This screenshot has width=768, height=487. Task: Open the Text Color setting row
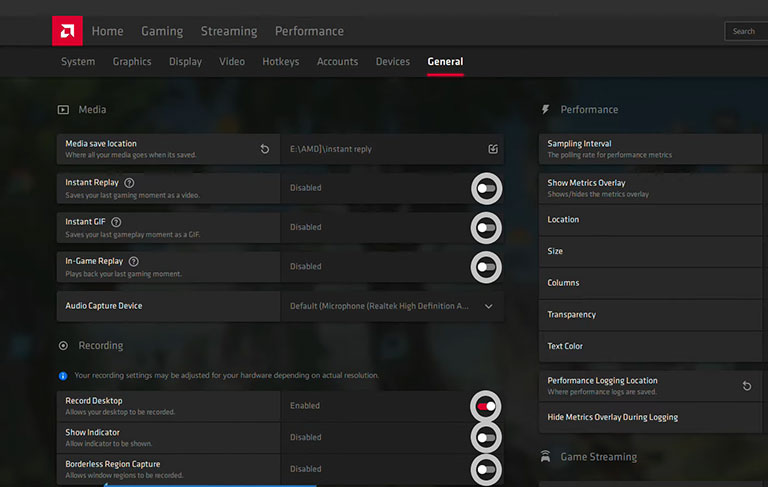(650, 346)
